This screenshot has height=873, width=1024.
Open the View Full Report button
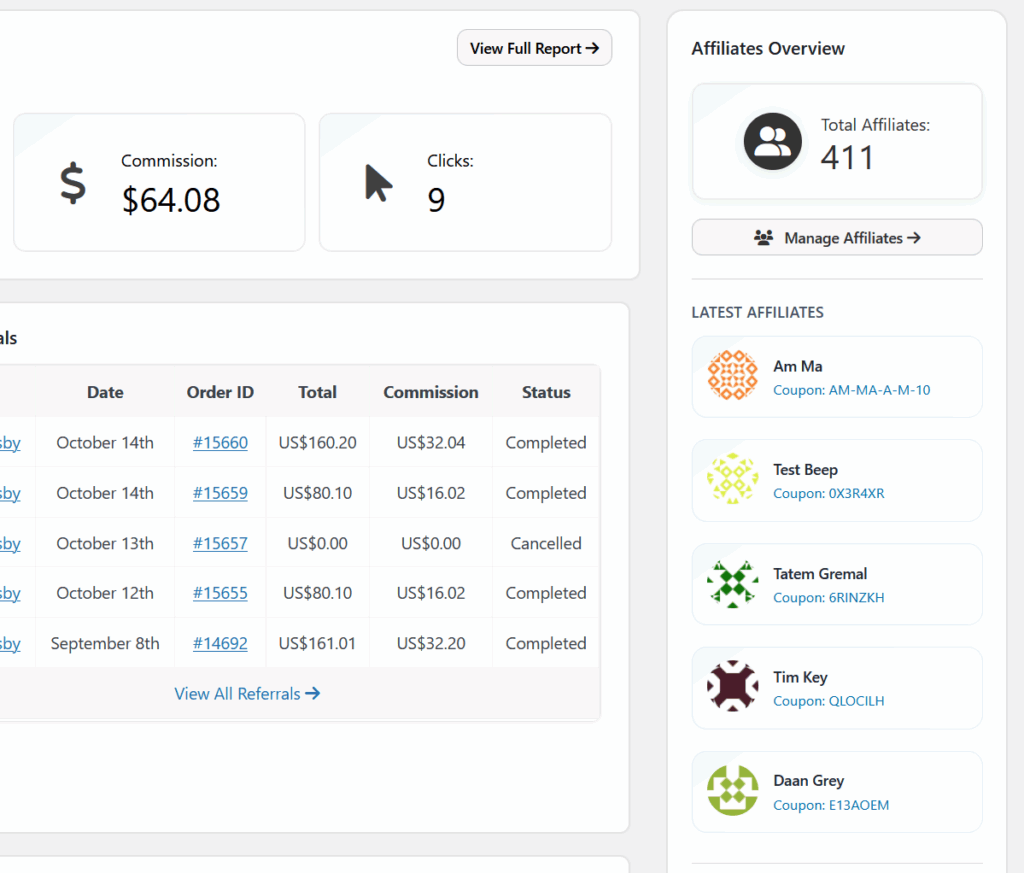[534, 48]
